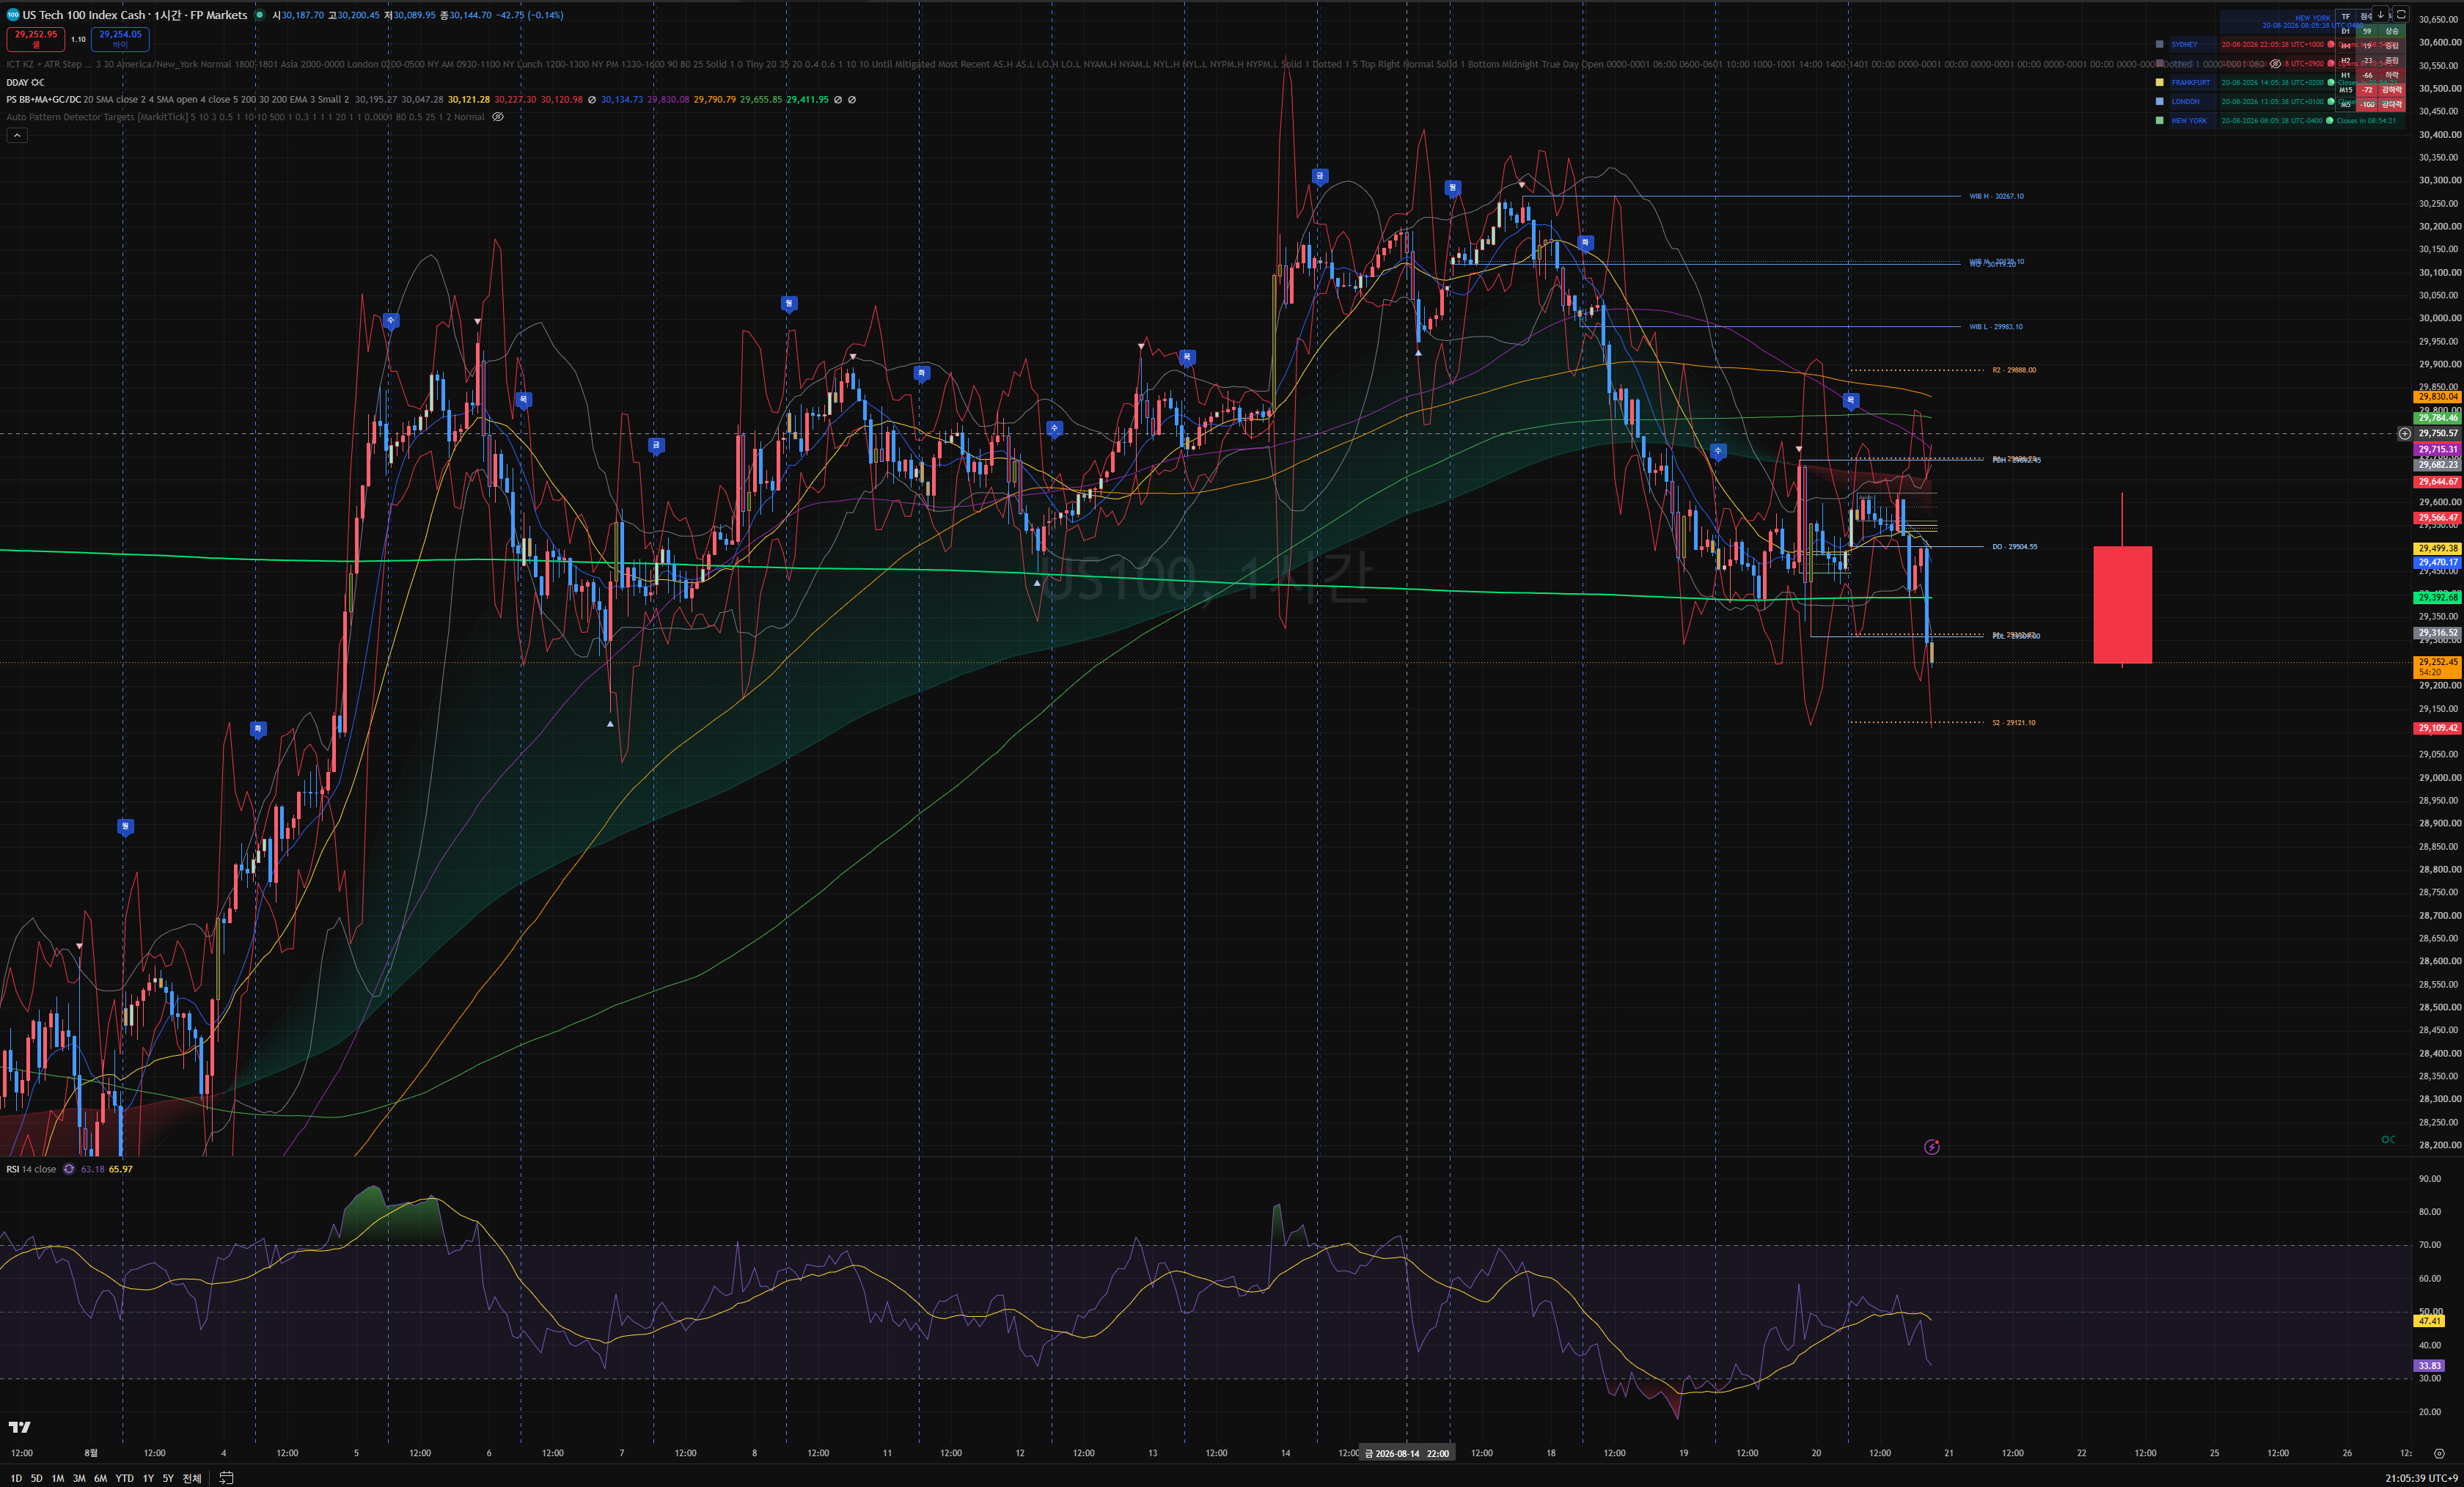
Task: Select the YTD time range
Action: point(124,1478)
